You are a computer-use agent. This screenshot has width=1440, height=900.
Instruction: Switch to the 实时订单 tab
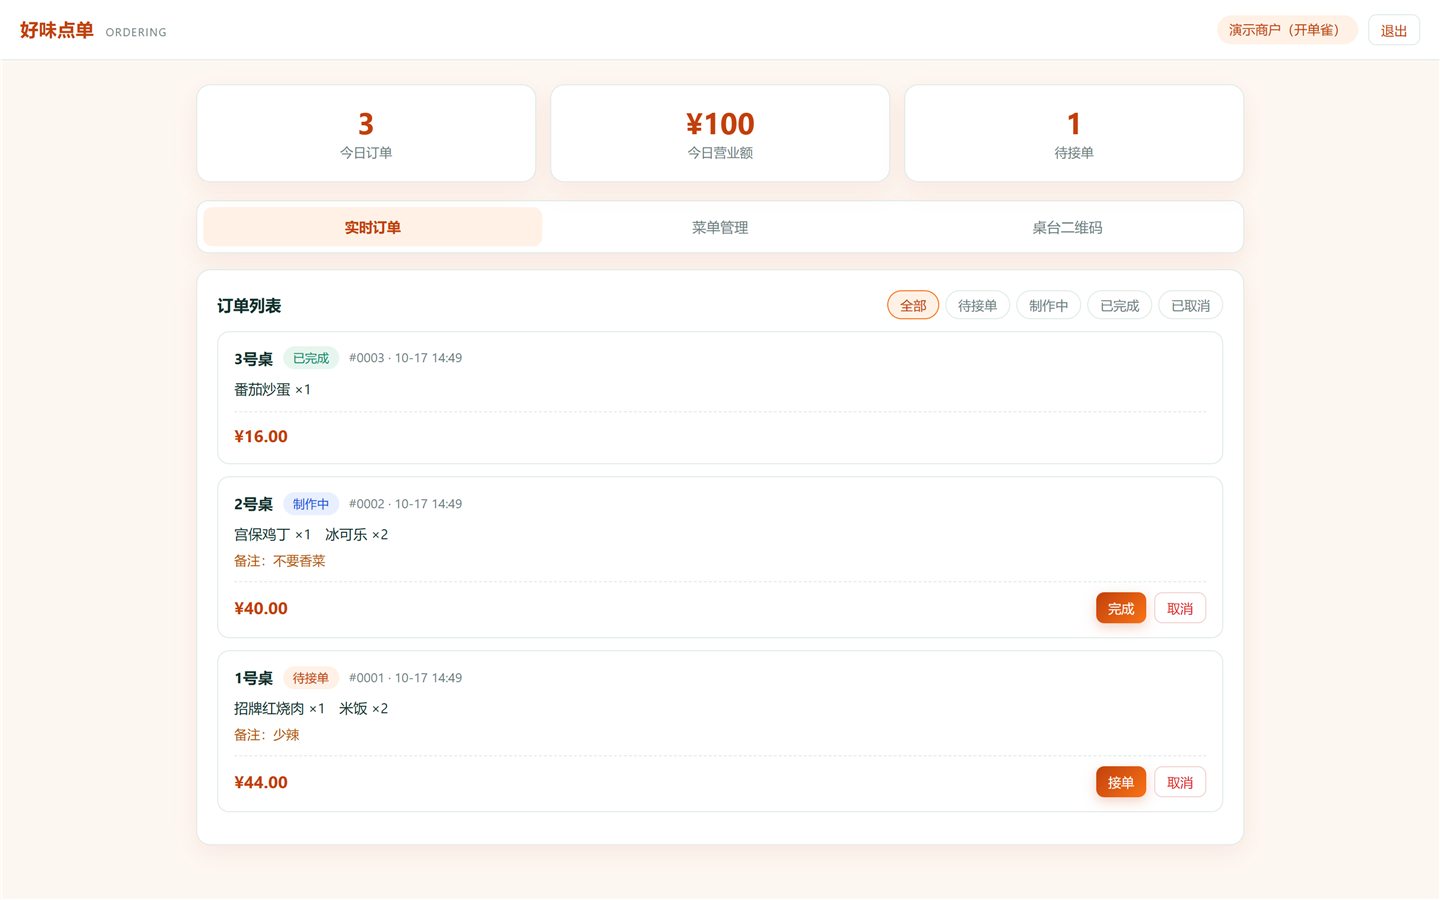pyautogui.click(x=372, y=227)
